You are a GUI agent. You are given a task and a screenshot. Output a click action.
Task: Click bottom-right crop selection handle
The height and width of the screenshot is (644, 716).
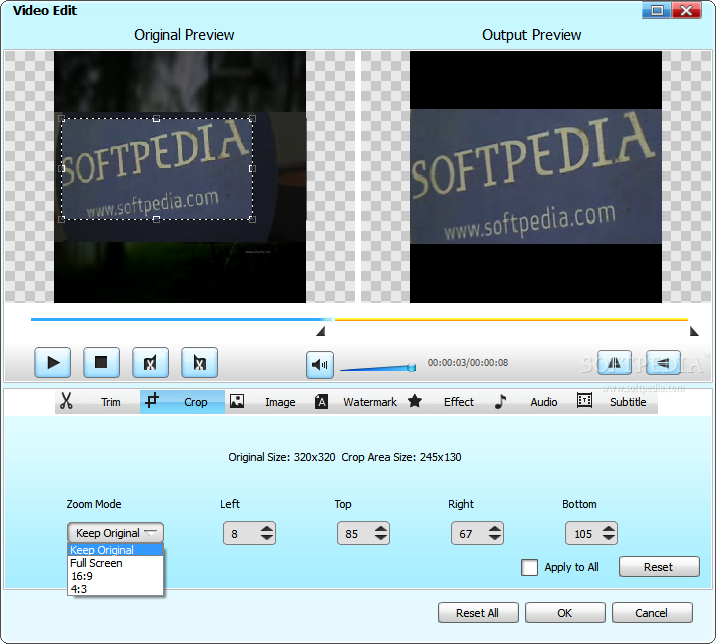tap(252, 219)
